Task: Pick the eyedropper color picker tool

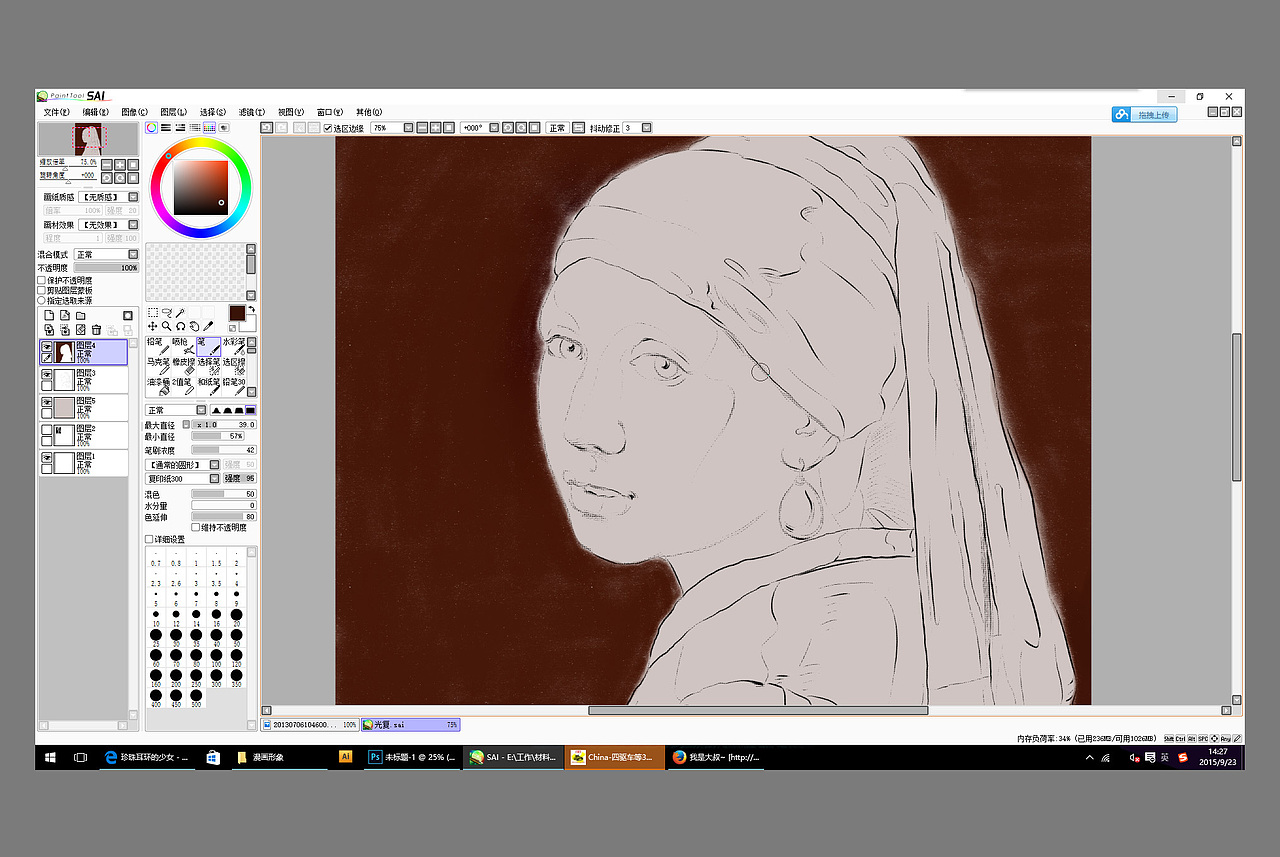Action: pos(208,326)
